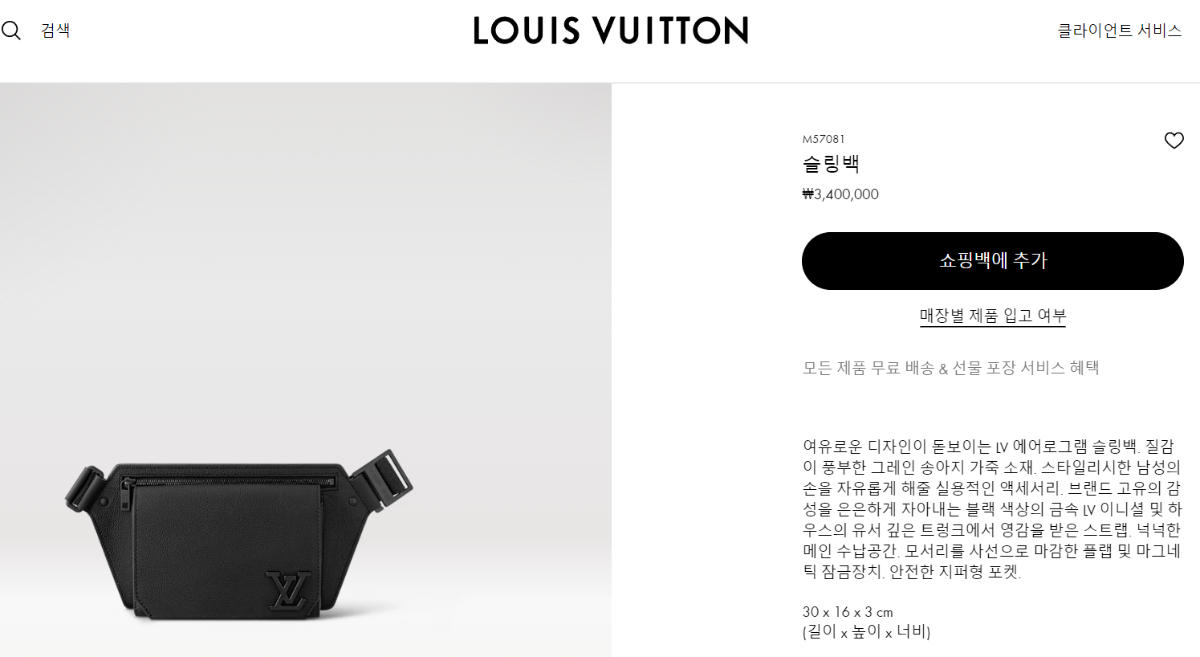Go home via the Louis Vuitton logo
This screenshot has width=1200, height=657.
611,30
